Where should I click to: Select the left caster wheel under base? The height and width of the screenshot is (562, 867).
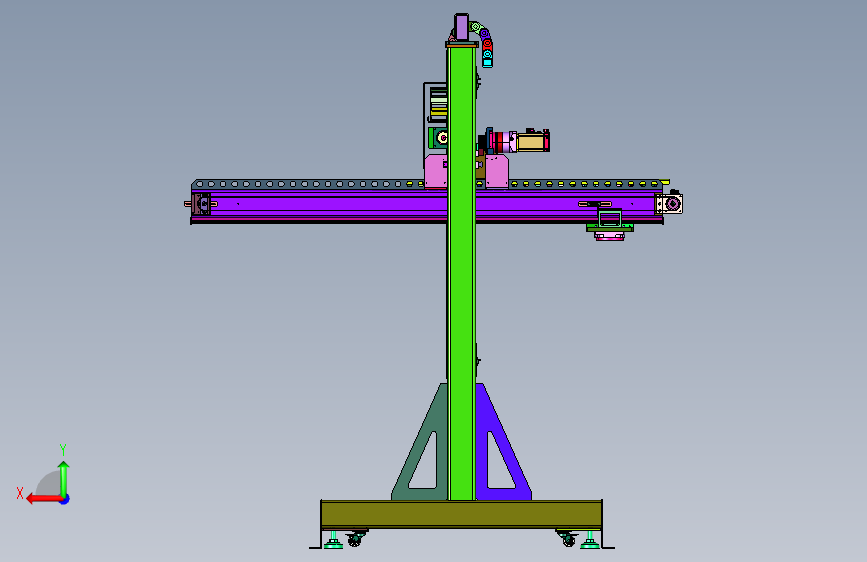pyautogui.click(x=355, y=539)
